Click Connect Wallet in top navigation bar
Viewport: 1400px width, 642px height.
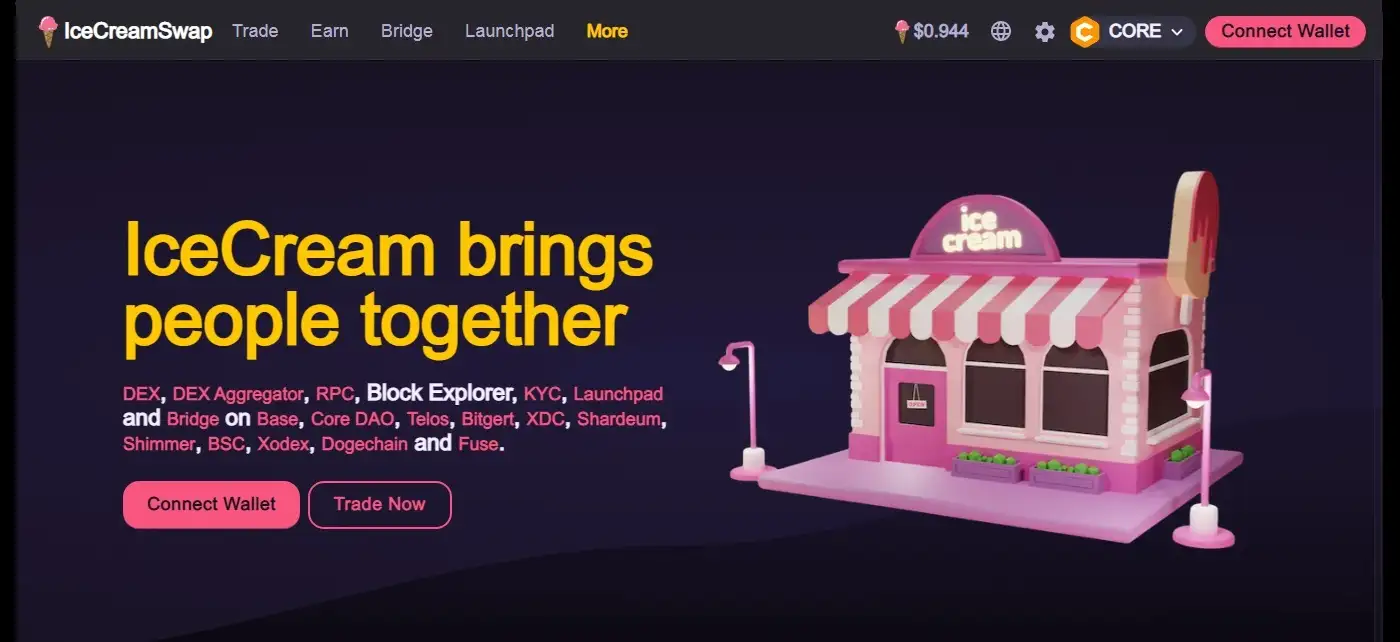[1286, 31]
